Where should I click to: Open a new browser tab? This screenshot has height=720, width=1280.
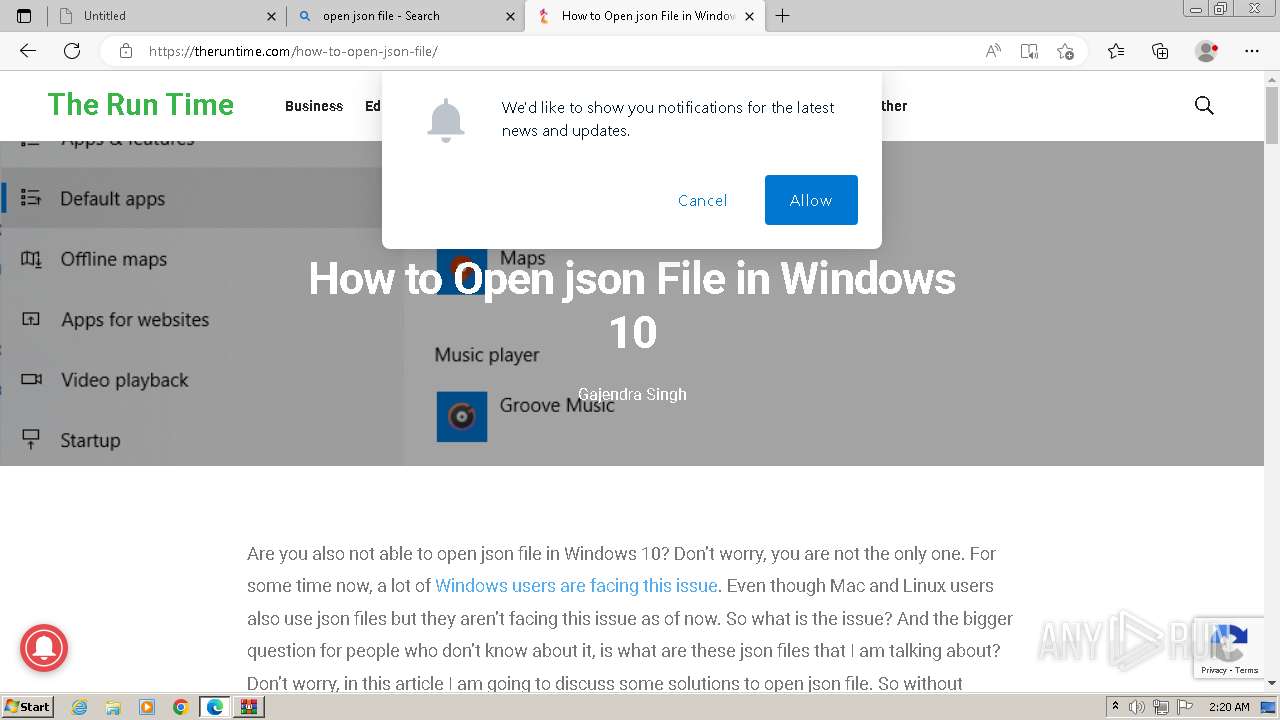(x=782, y=16)
